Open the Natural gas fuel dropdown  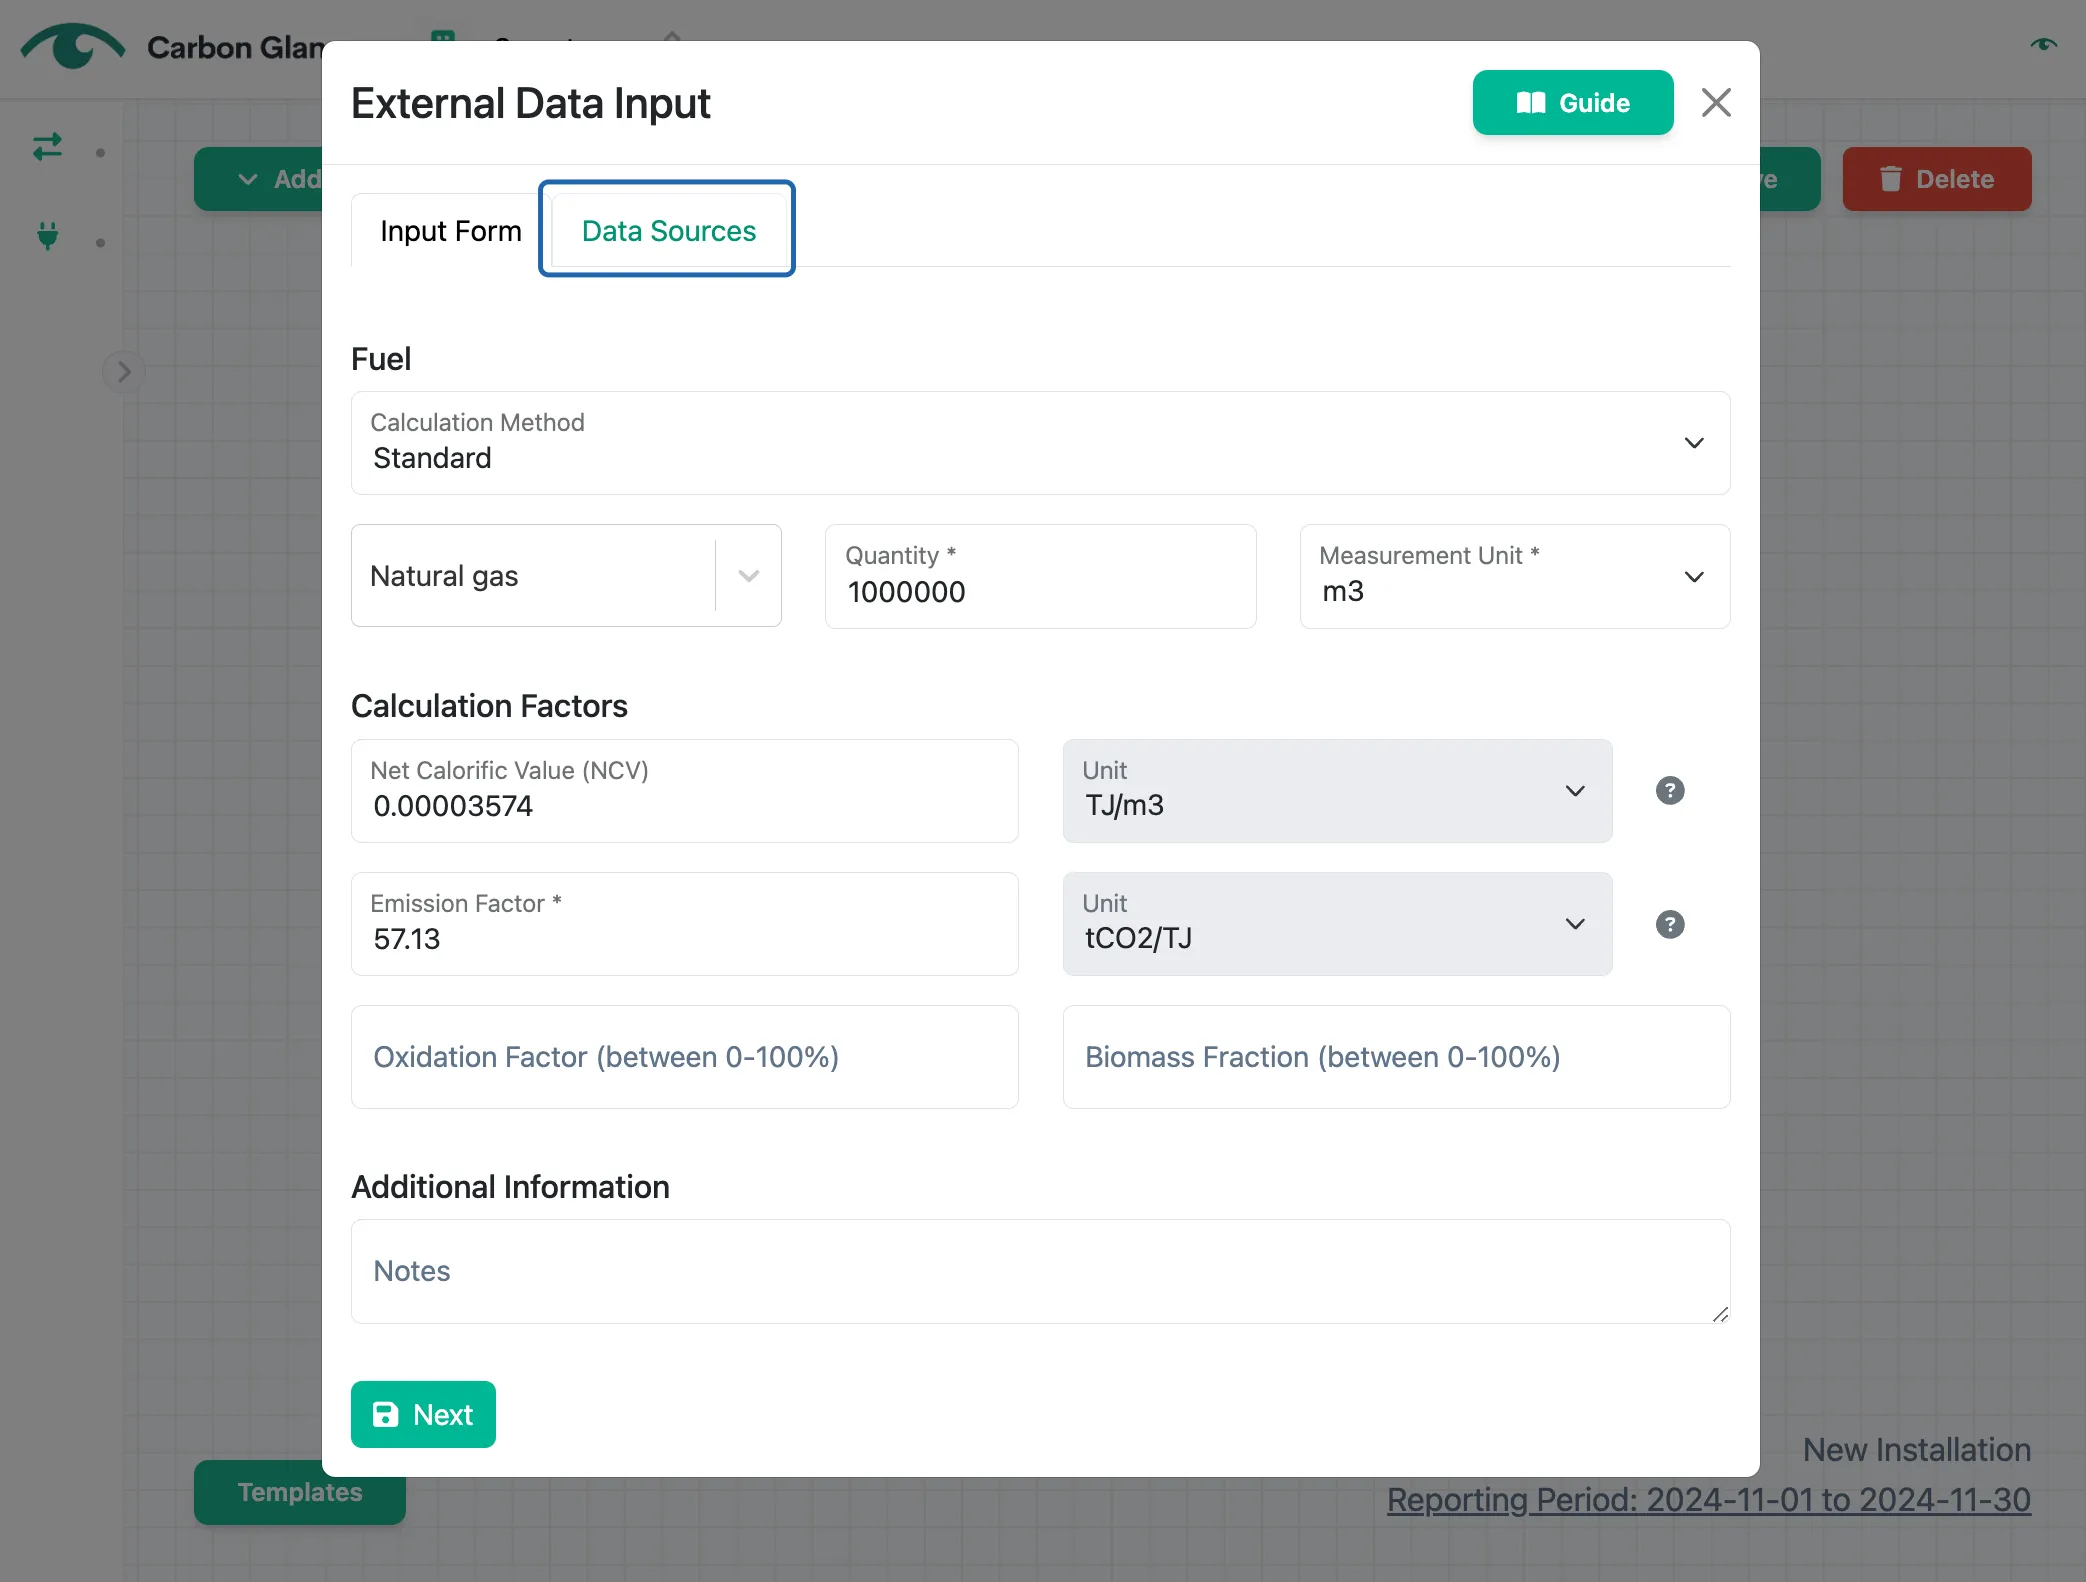tap(566, 576)
